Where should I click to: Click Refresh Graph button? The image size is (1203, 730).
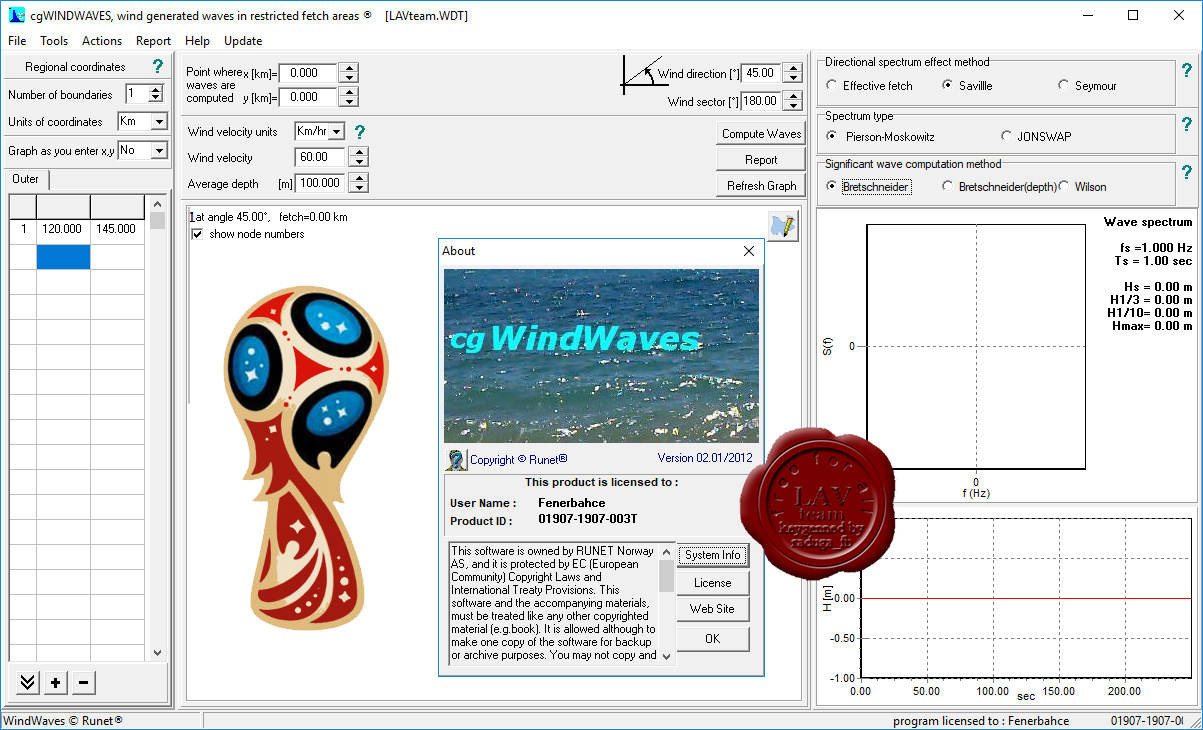tap(761, 186)
